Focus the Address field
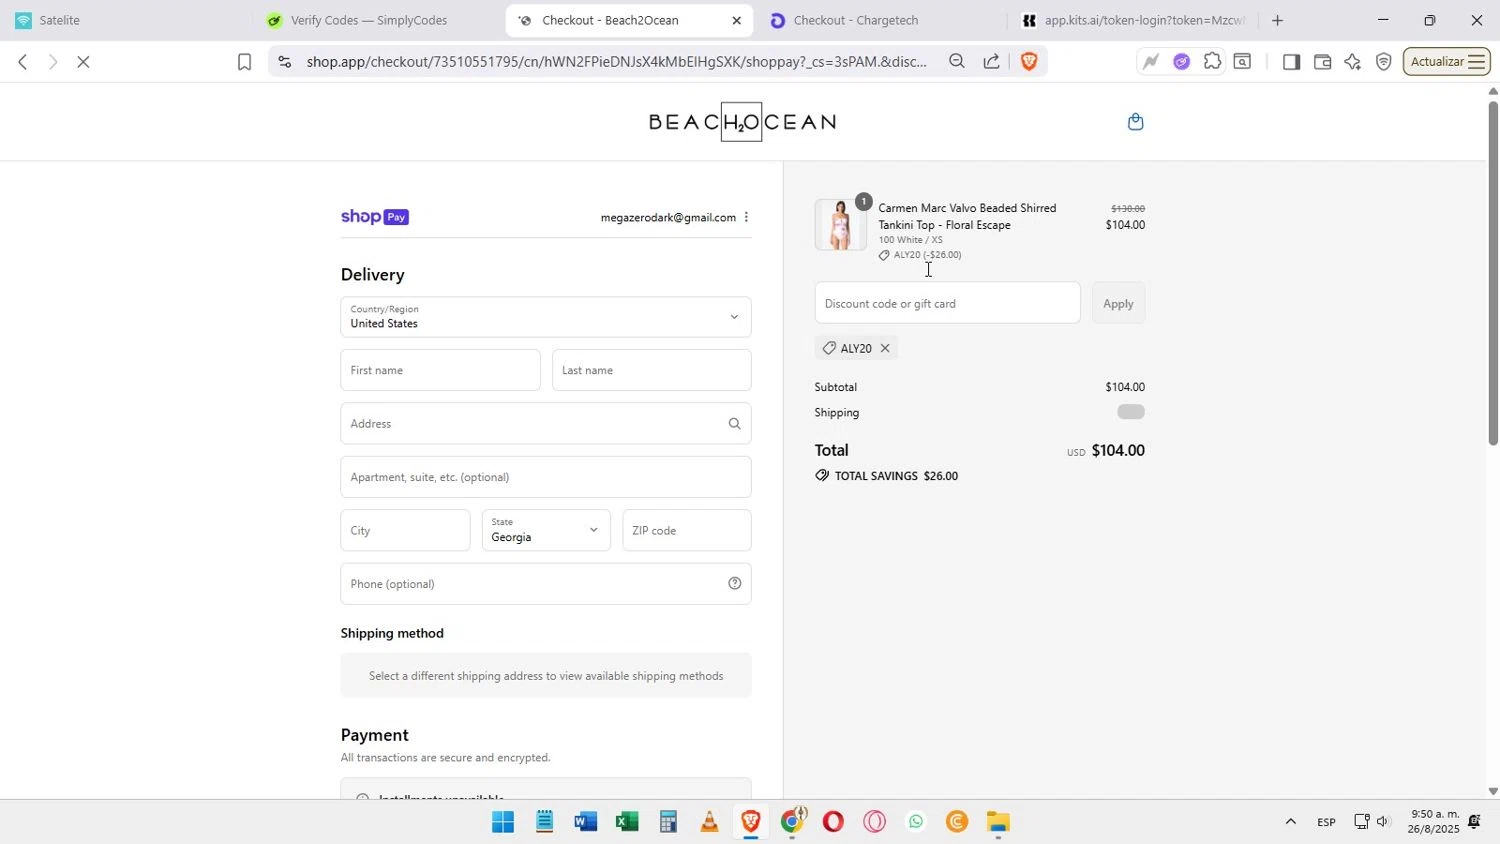1500x844 pixels. tap(546, 424)
